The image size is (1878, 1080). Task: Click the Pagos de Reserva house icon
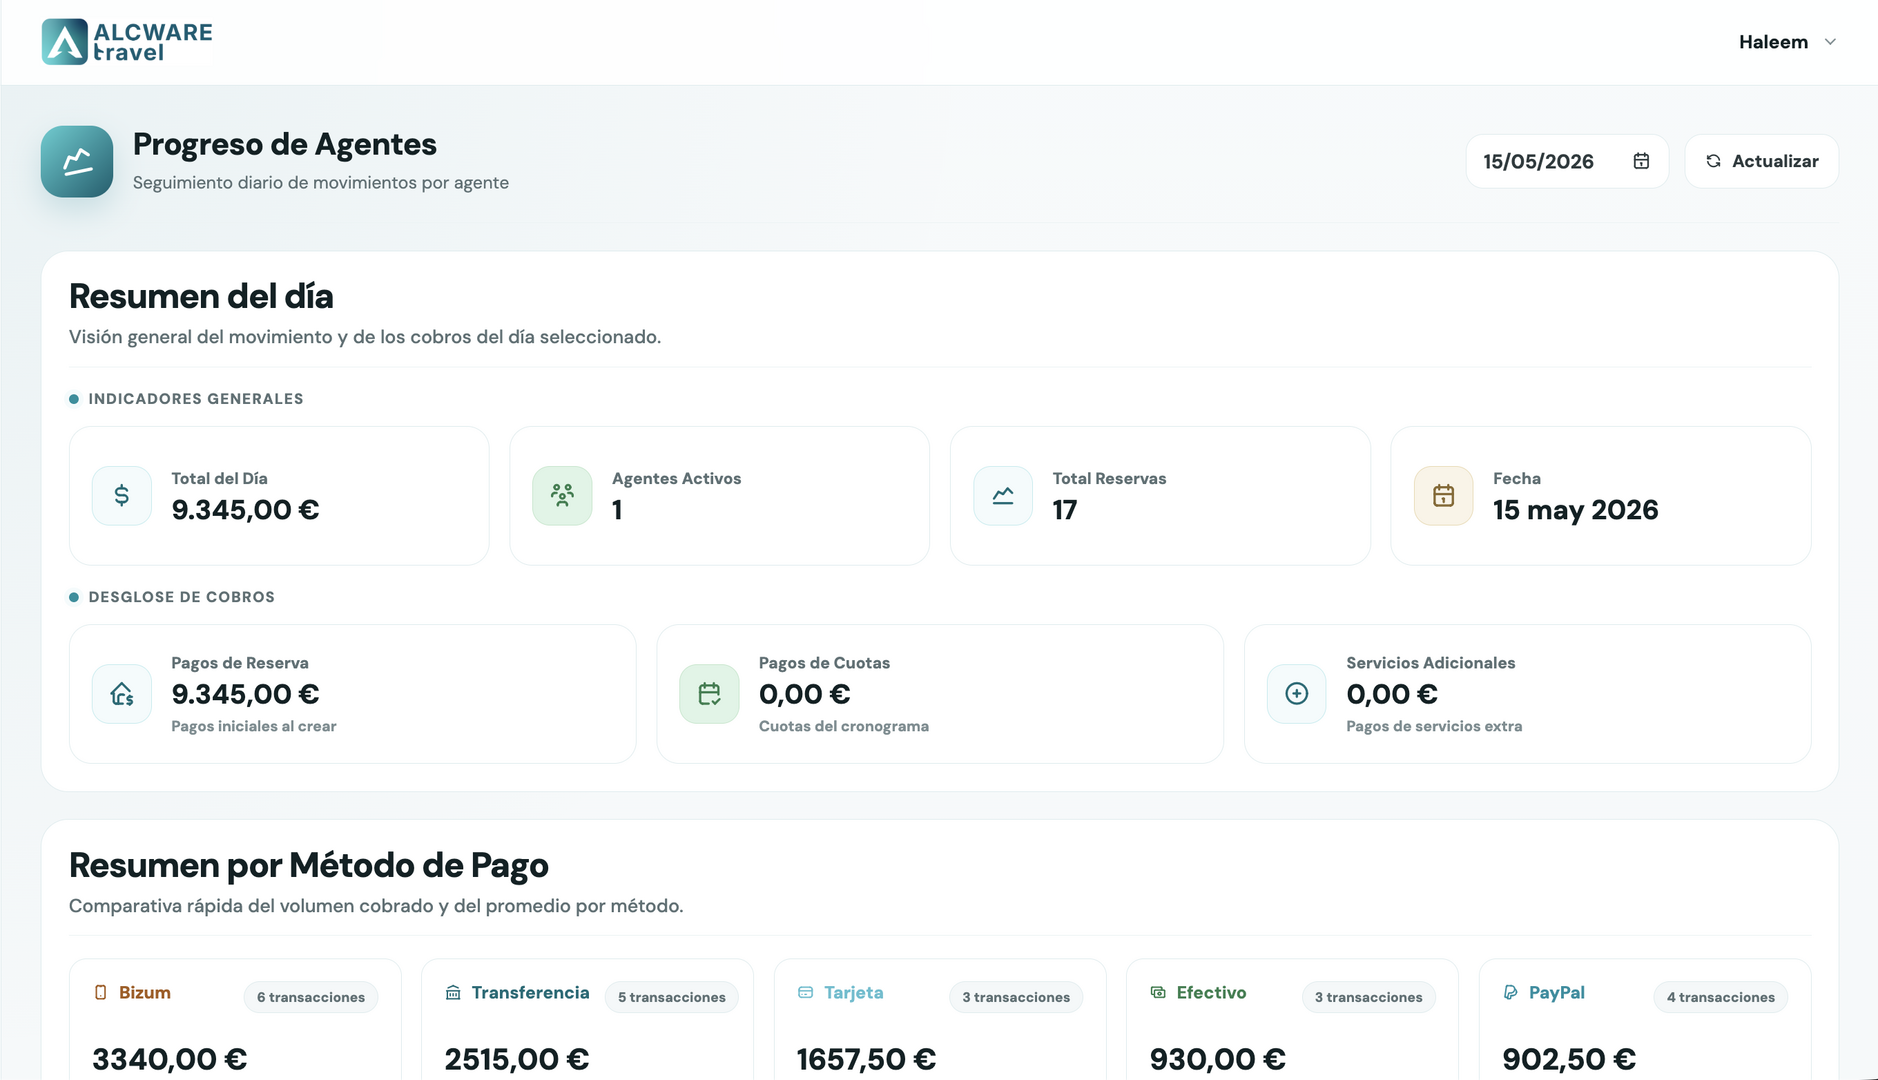[122, 694]
